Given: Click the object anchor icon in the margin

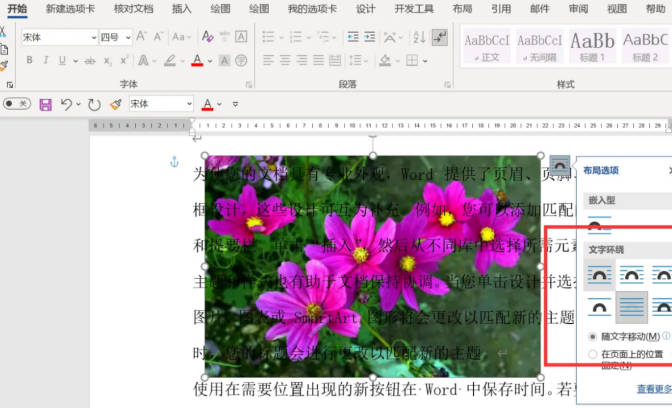Looking at the screenshot, I should pos(174,162).
